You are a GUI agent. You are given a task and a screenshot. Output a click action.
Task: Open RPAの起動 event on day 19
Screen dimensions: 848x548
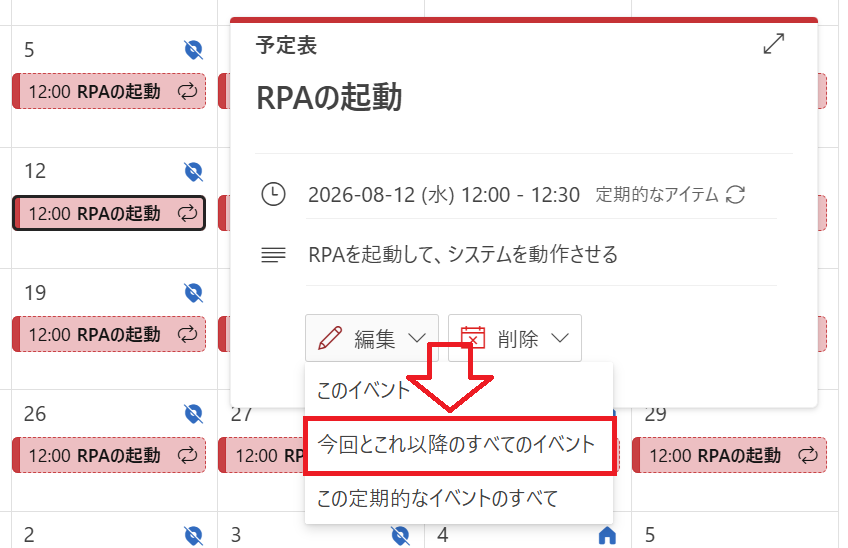tap(109, 334)
